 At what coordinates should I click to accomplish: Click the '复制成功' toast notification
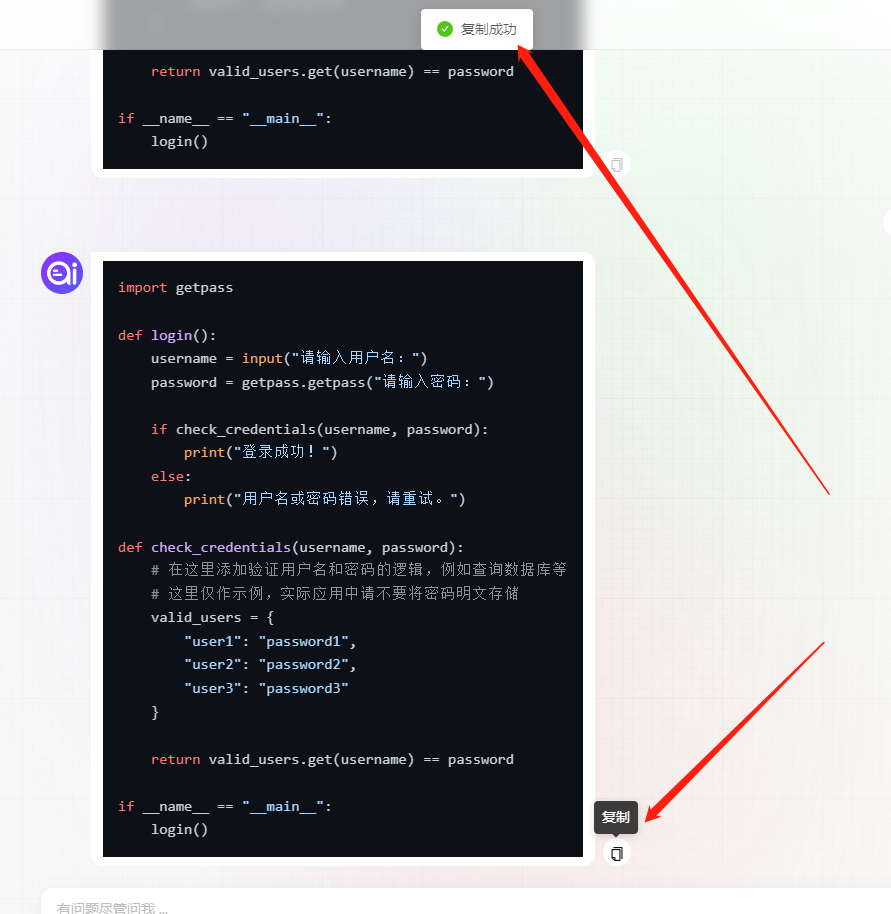point(477,29)
